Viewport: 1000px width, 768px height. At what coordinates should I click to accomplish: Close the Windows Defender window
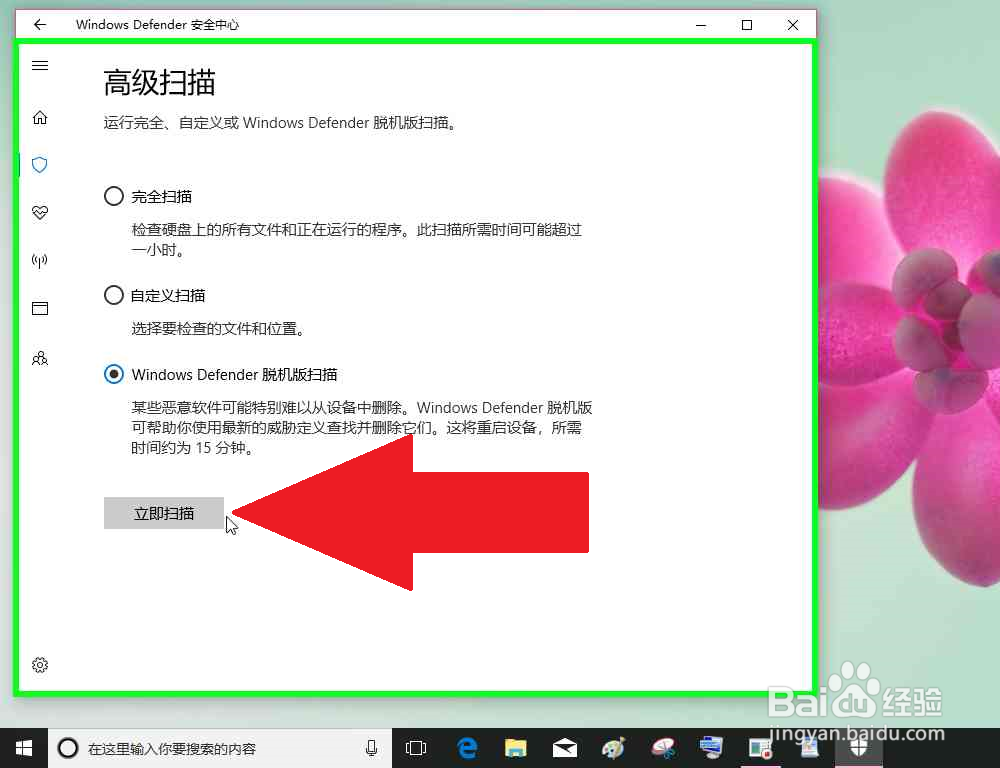point(793,25)
